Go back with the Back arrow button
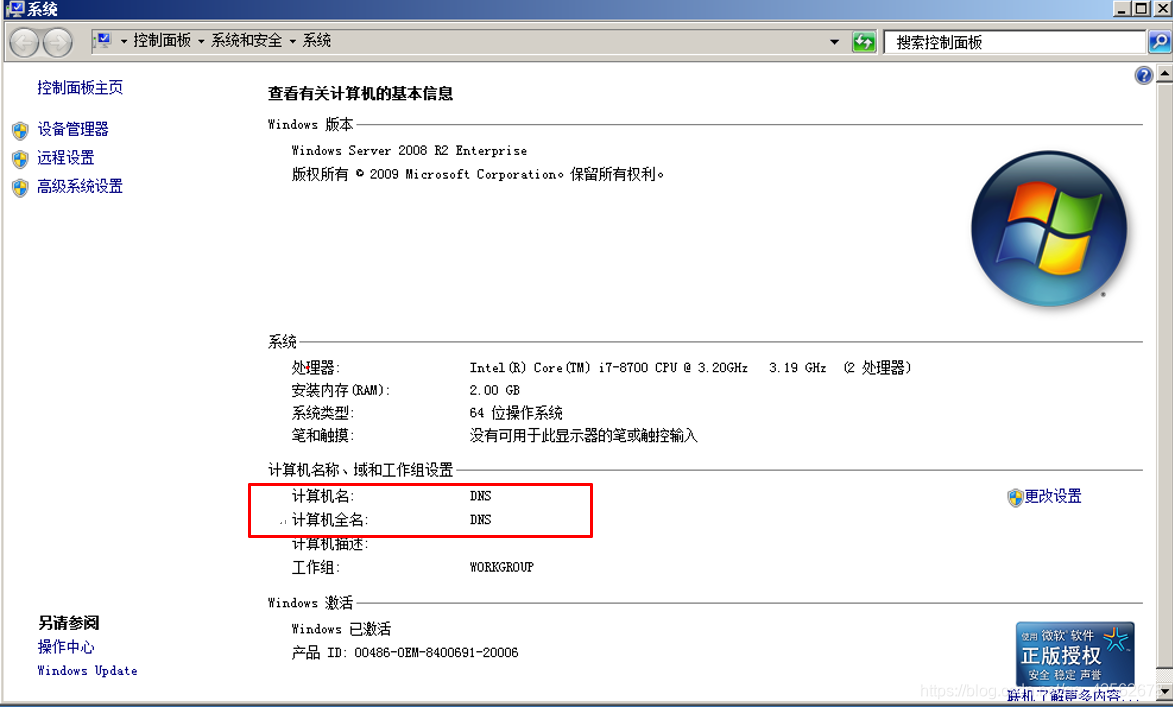Image resolution: width=1173 pixels, height=709 pixels. coord(24,42)
